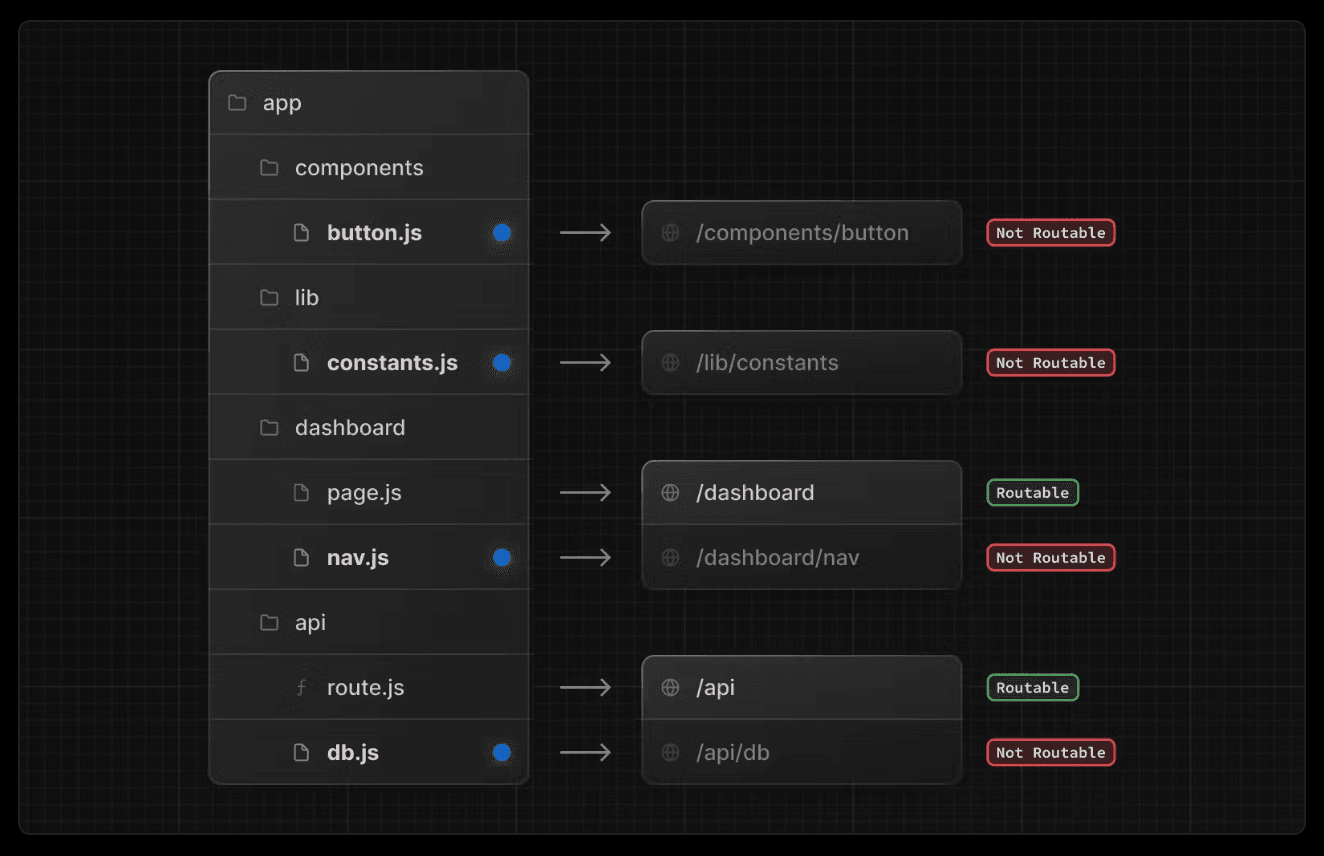Click the blue dot beside db.js

(x=502, y=753)
